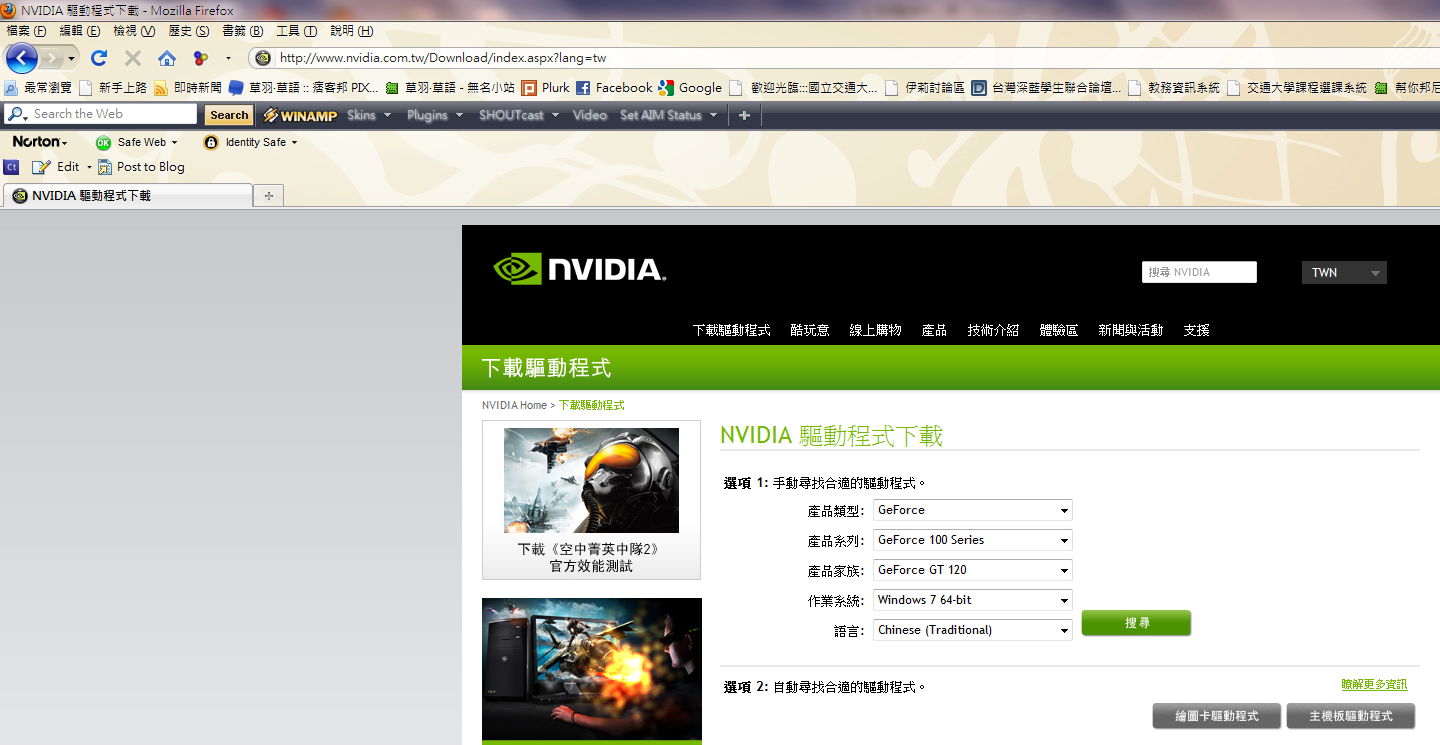Open the Plurk bookmark
Screen dimensions: 1440x745
pyautogui.click(x=546, y=88)
